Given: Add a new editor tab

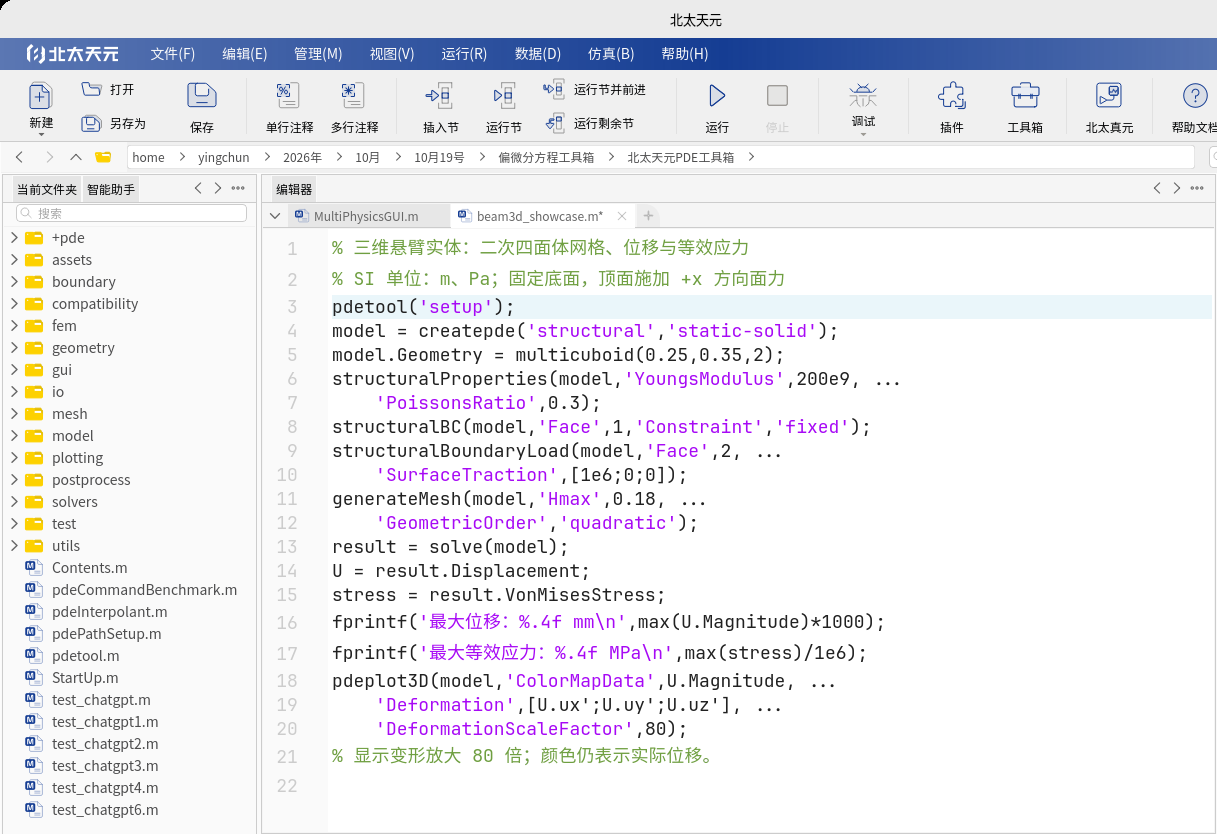Looking at the screenshot, I should click(648, 216).
